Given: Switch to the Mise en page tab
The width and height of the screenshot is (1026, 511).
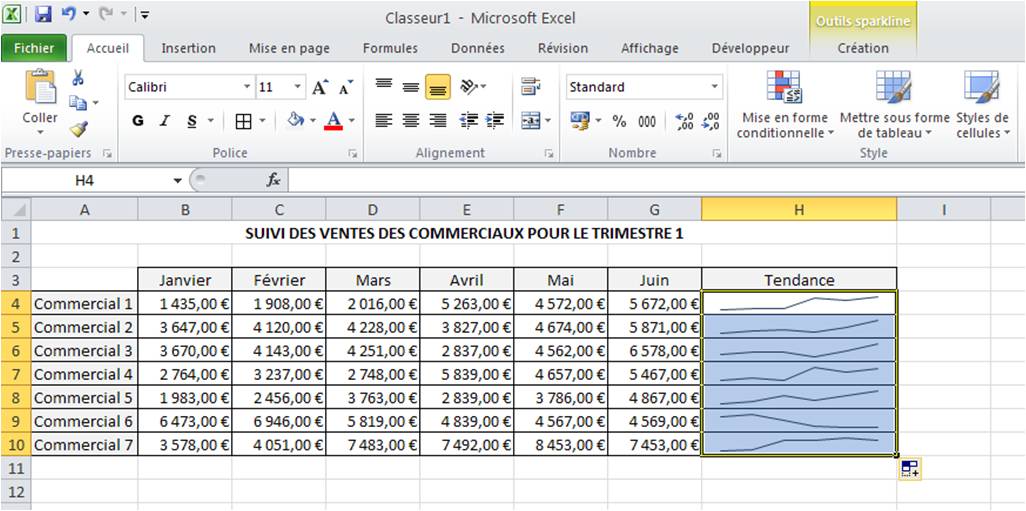Looking at the screenshot, I should 289,48.
